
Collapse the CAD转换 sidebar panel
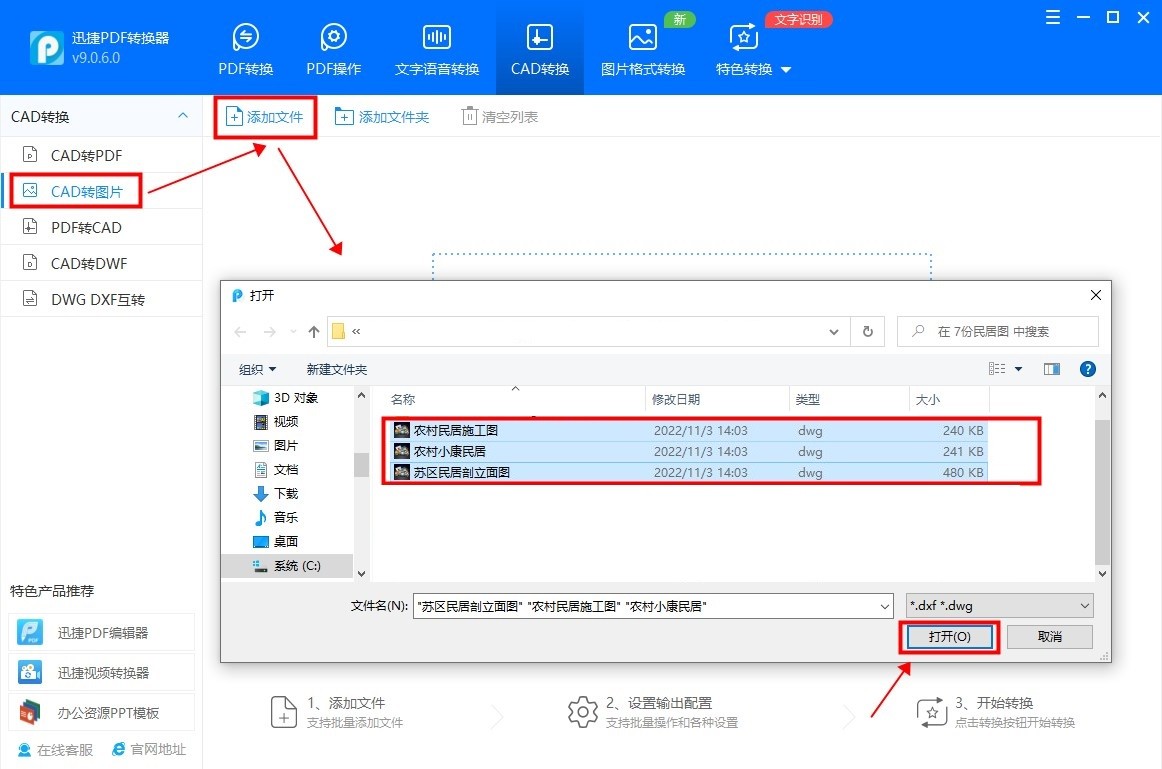click(x=182, y=116)
